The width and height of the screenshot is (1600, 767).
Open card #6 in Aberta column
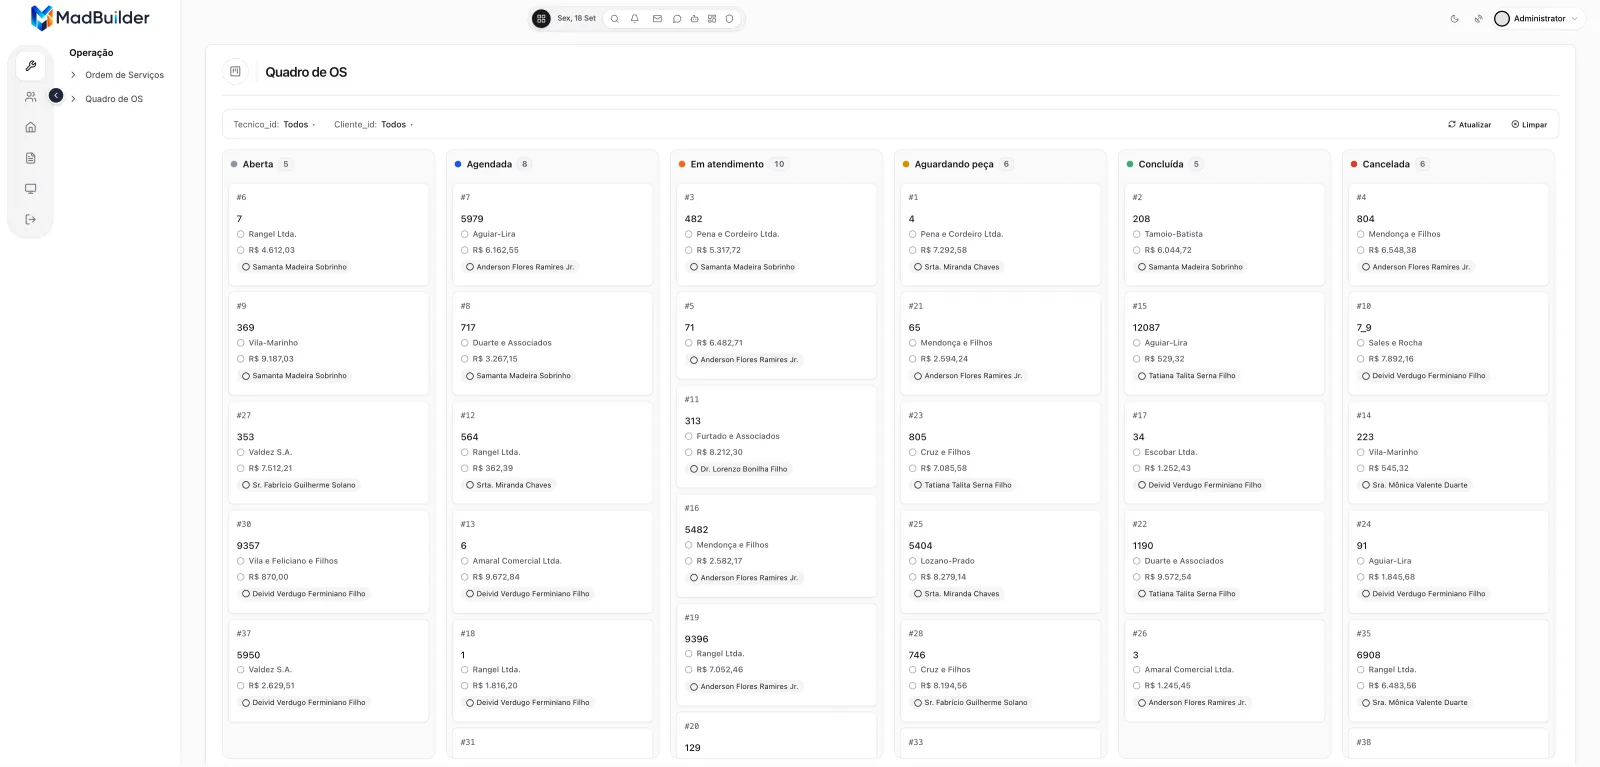pyautogui.click(x=328, y=234)
